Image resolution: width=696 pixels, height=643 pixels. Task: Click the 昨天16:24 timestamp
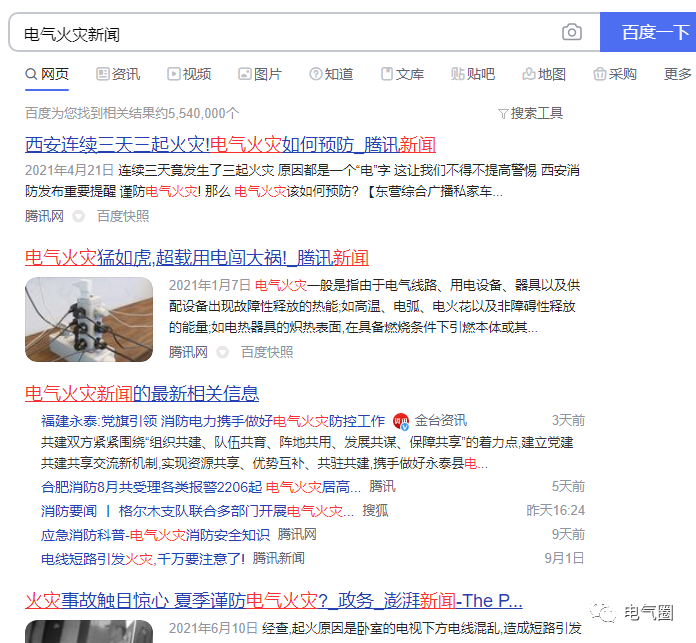tap(556, 511)
